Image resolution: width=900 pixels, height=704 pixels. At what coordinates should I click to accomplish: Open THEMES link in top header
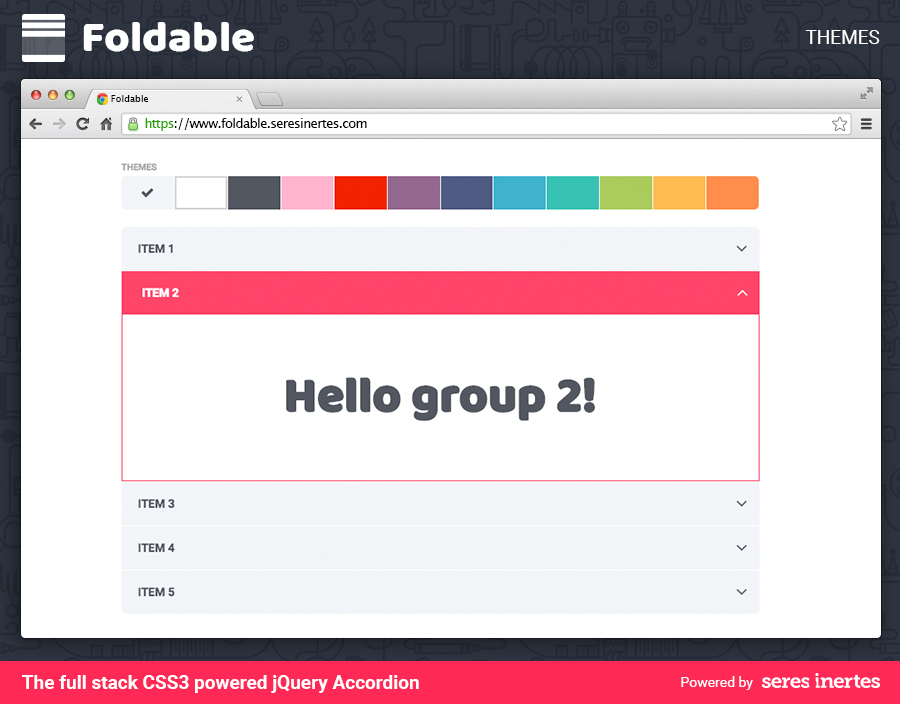tap(842, 37)
